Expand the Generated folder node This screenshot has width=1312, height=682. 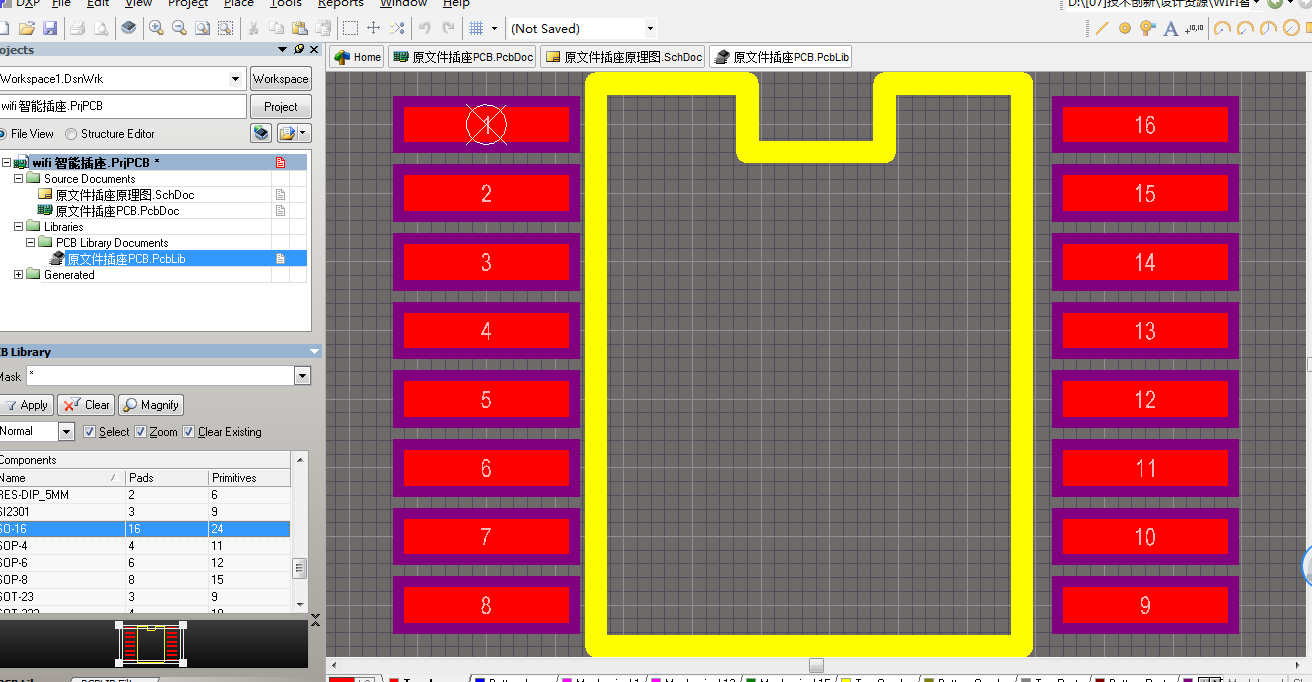pyautogui.click(x=19, y=274)
